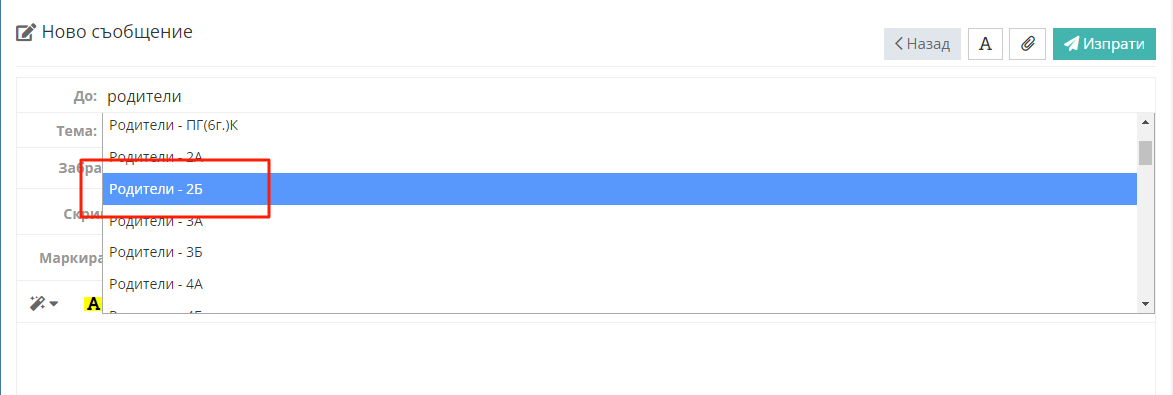Image resolution: width=1173 pixels, height=395 pixels.
Task: Click the magic wand style icon
Action: tap(37, 303)
